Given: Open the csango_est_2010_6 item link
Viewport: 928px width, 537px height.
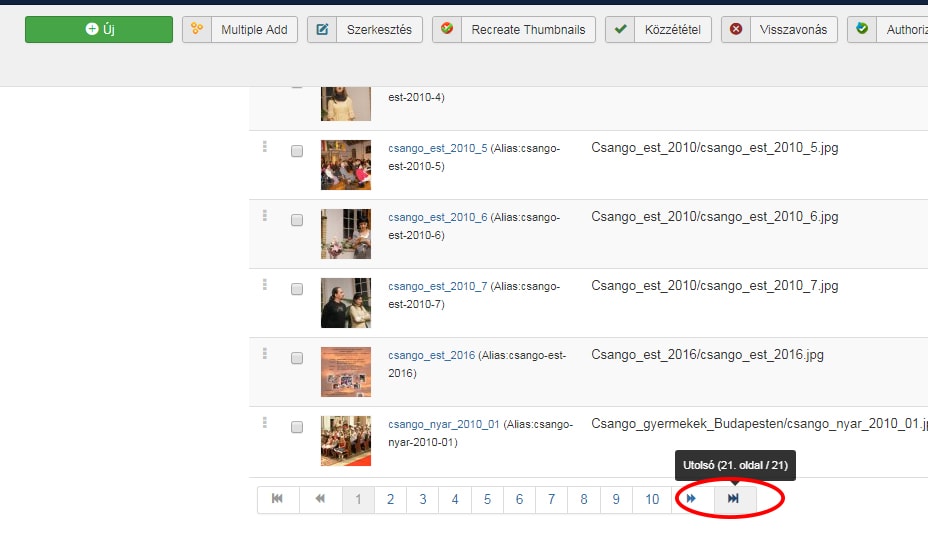Looking at the screenshot, I should coord(437,217).
